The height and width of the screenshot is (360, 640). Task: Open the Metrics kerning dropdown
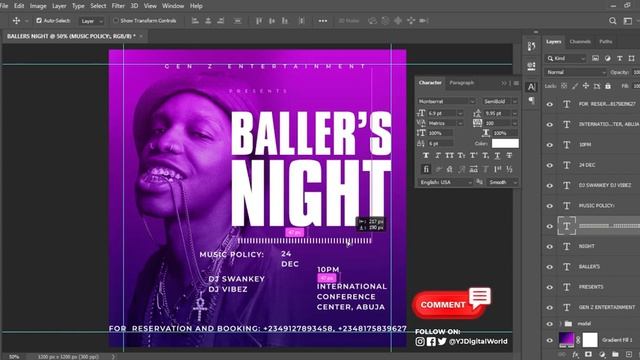pyautogui.click(x=445, y=123)
